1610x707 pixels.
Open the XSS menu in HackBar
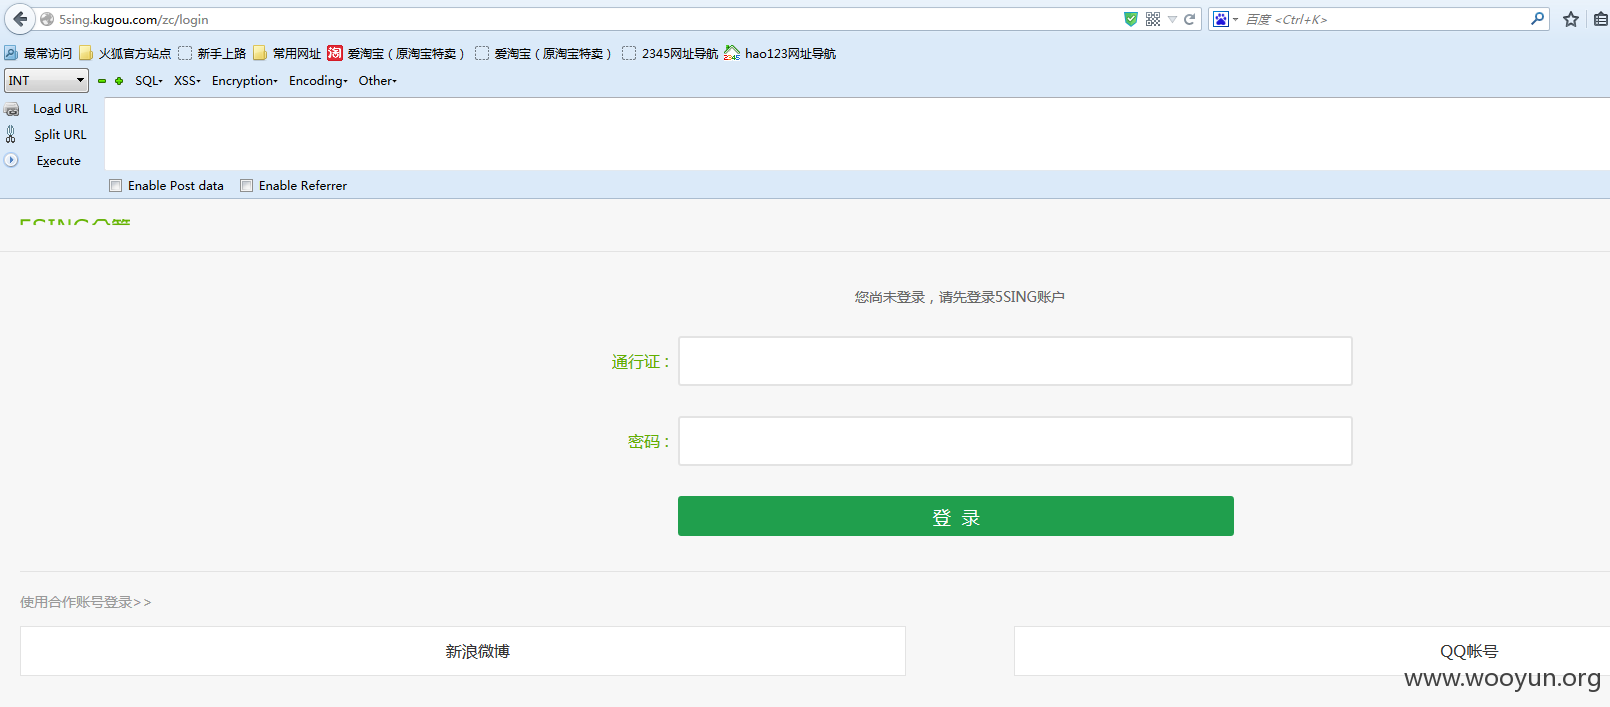click(187, 81)
